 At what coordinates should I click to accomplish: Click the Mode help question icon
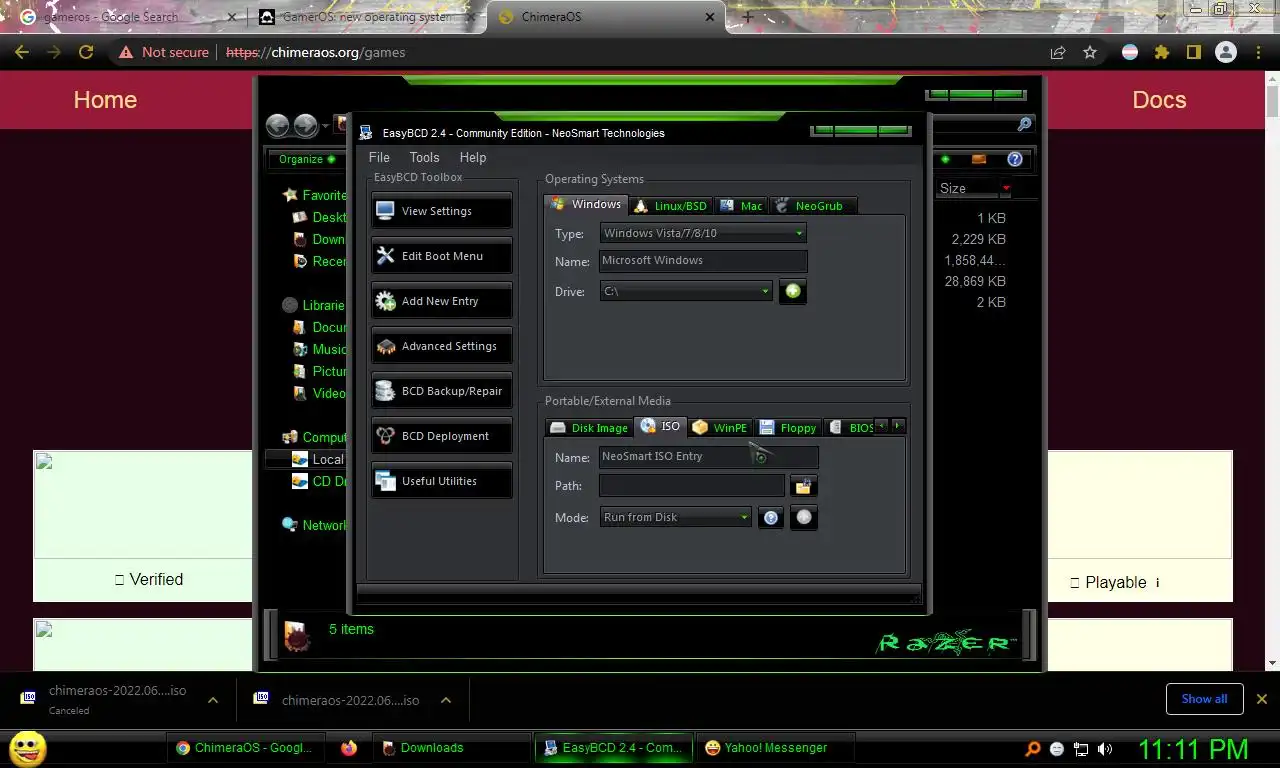(771, 518)
